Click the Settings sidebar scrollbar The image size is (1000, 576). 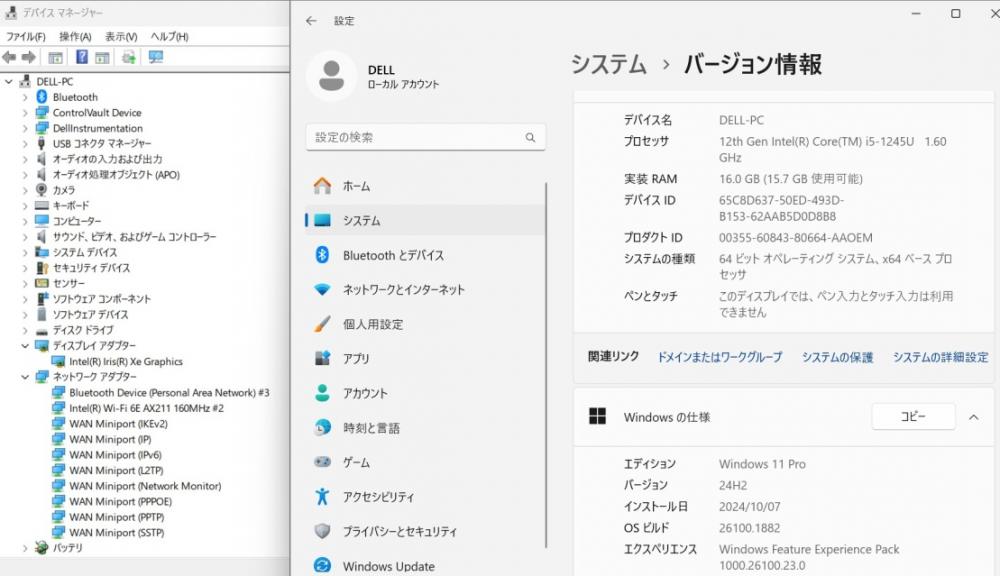pyautogui.click(x=547, y=365)
